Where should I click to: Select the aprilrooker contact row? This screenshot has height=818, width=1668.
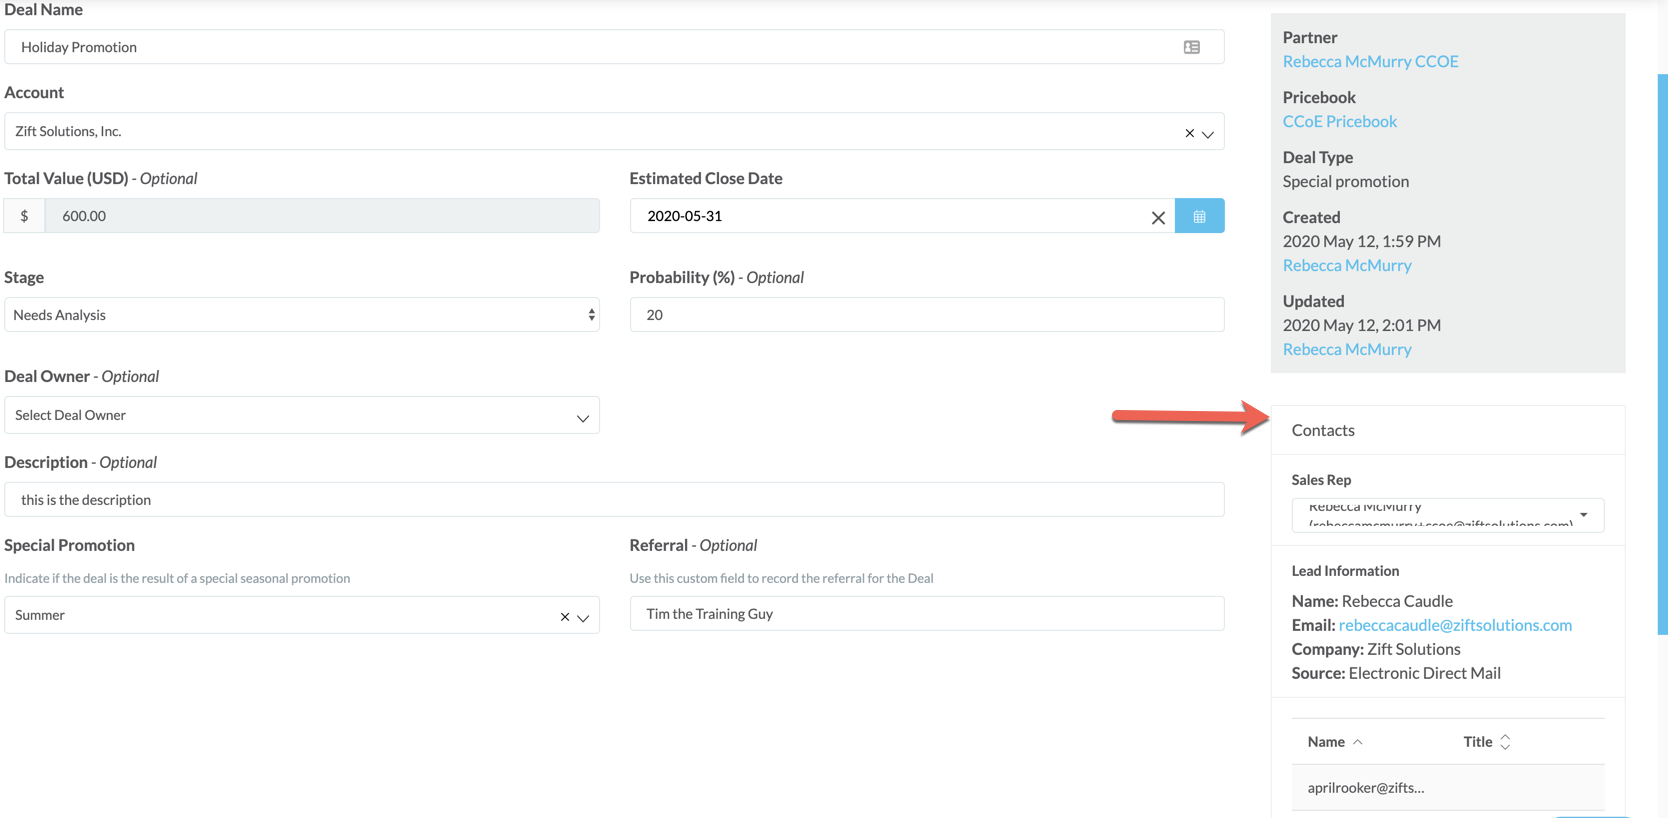point(1446,788)
